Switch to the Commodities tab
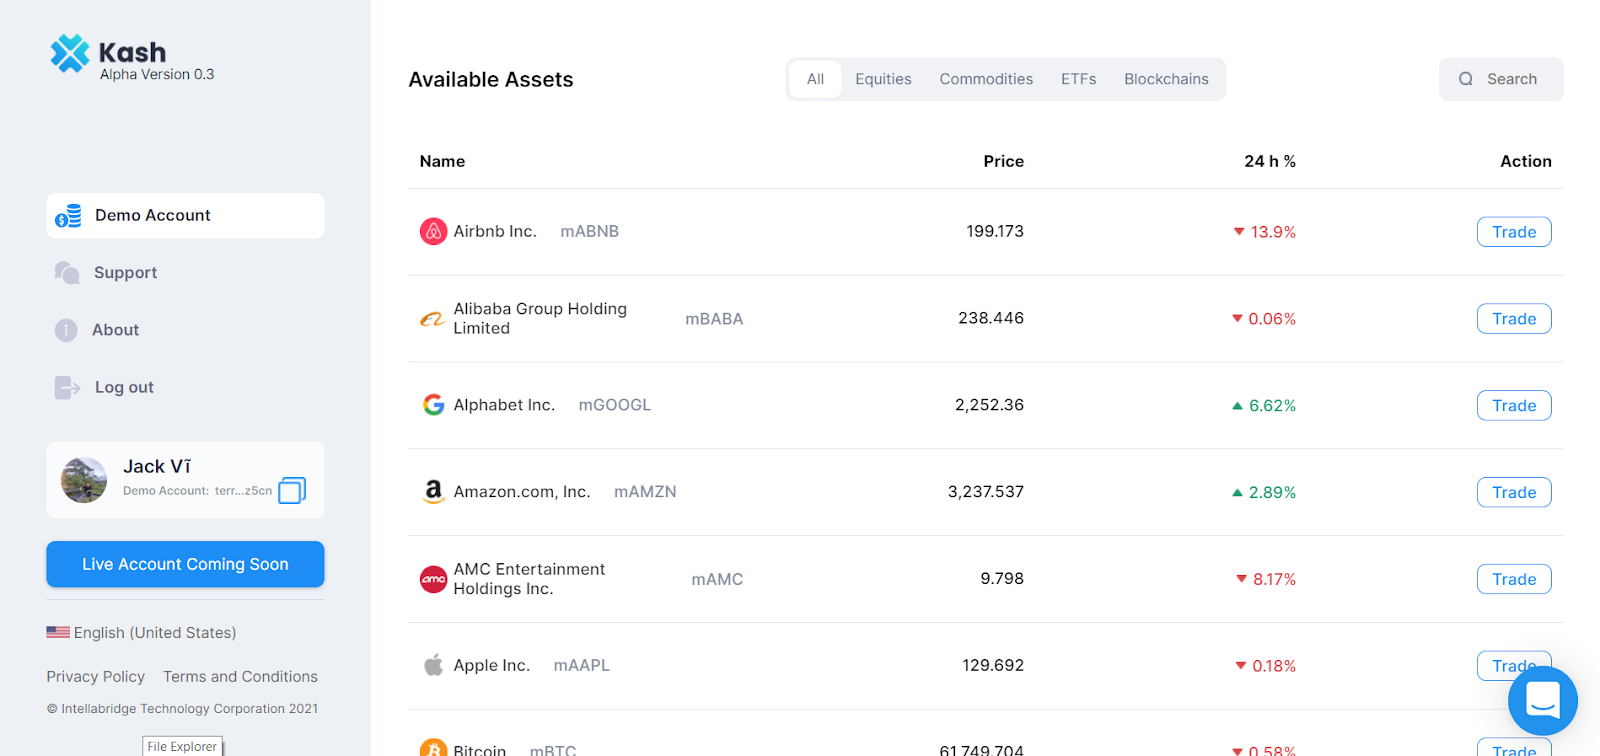The width and height of the screenshot is (1600, 756). tap(986, 79)
